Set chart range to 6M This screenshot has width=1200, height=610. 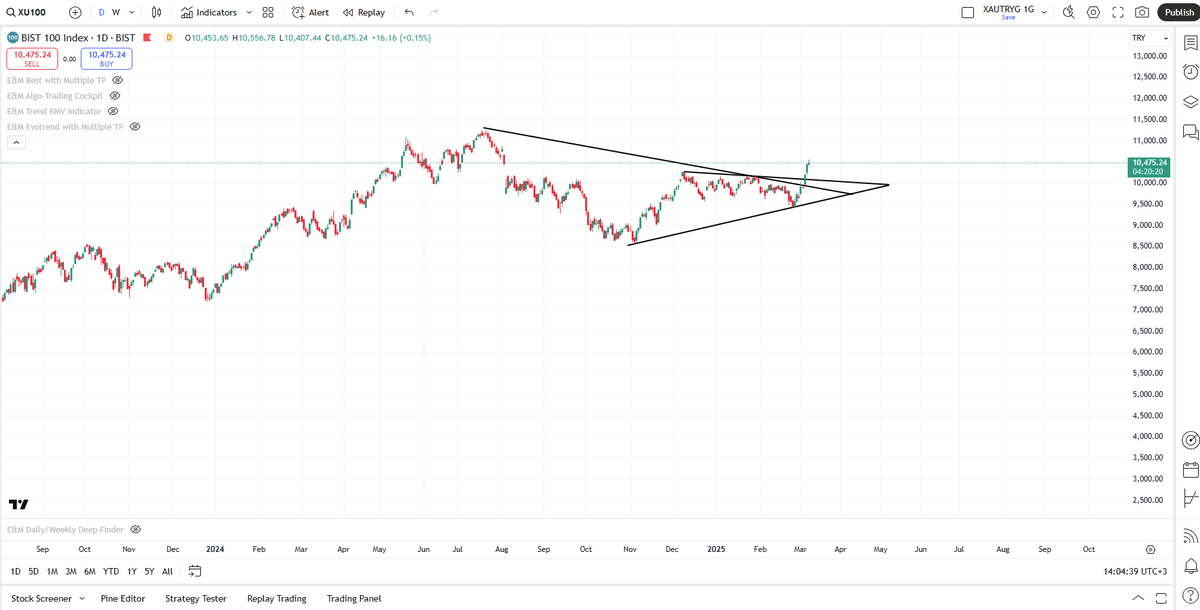[x=90, y=571]
